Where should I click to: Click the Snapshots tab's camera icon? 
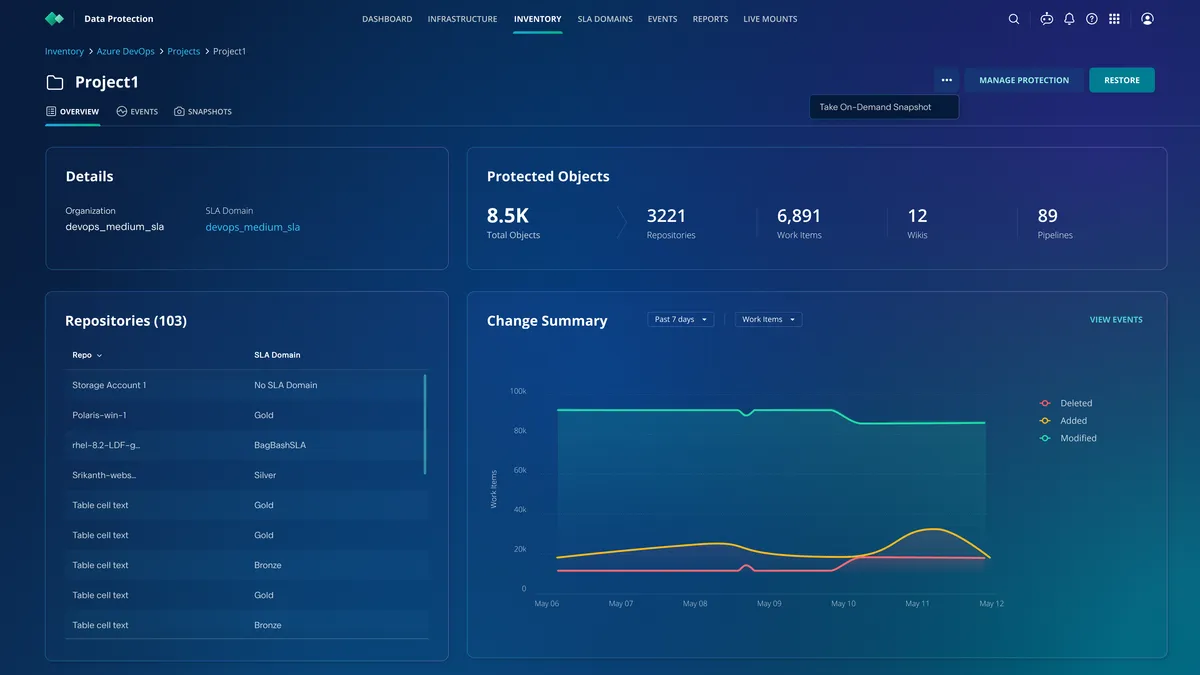pyautogui.click(x=179, y=112)
